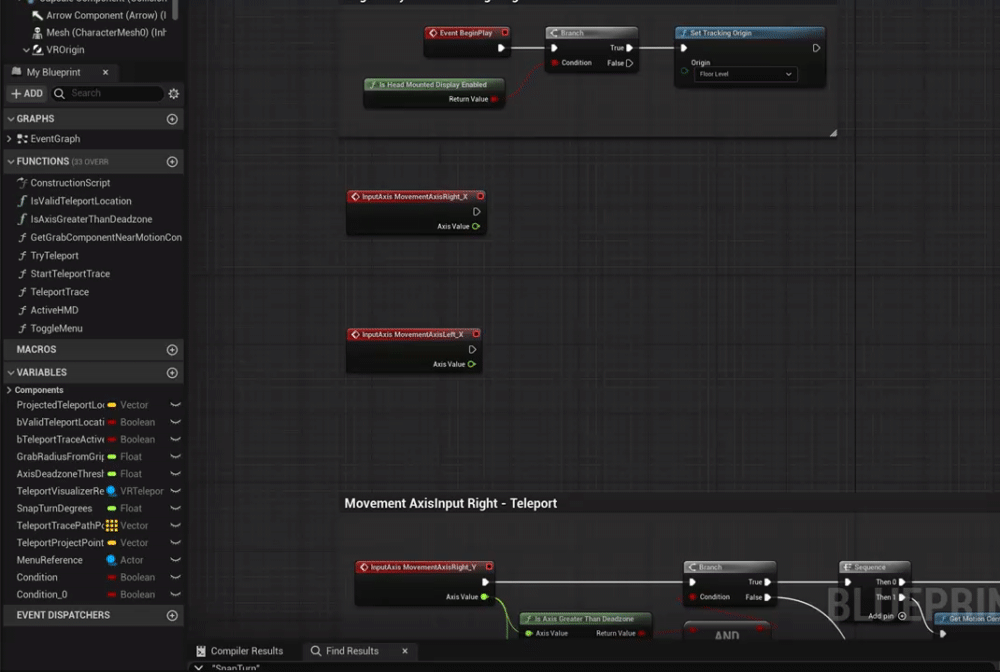Image resolution: width=1000 pixels, height=672 pixels.
Task: Click MovementAxisLeft_X exec output pin
Action: (472, 349)
